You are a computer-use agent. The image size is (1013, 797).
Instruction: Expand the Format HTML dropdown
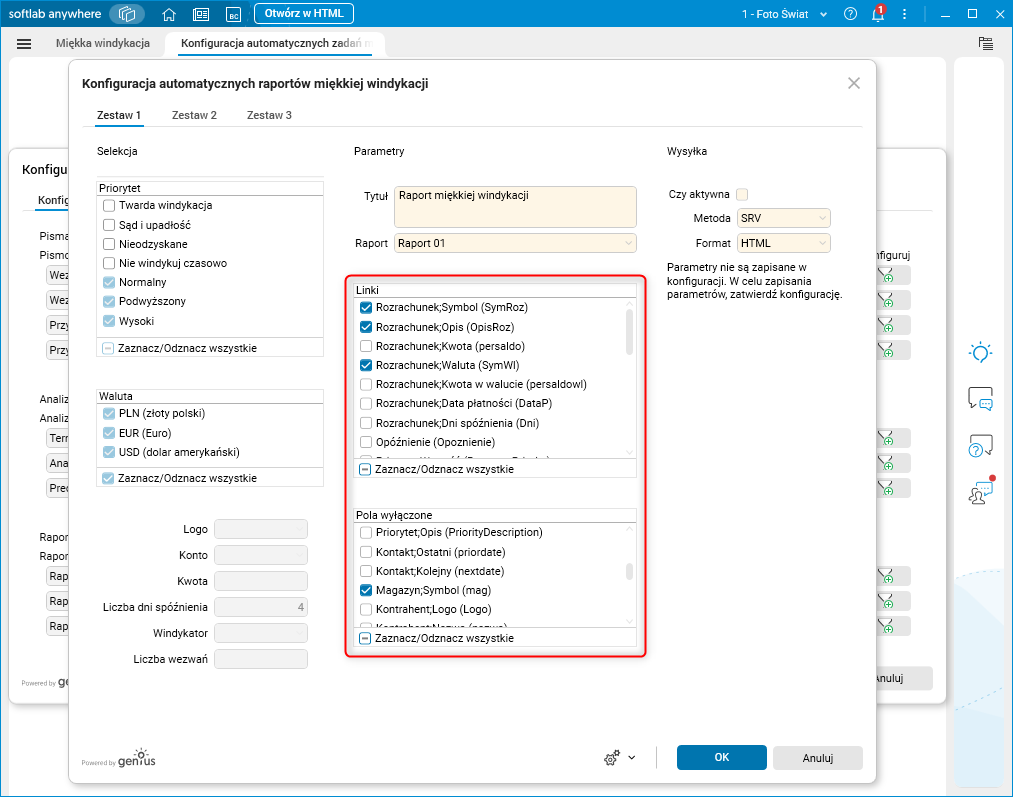[x=783, y=243]
